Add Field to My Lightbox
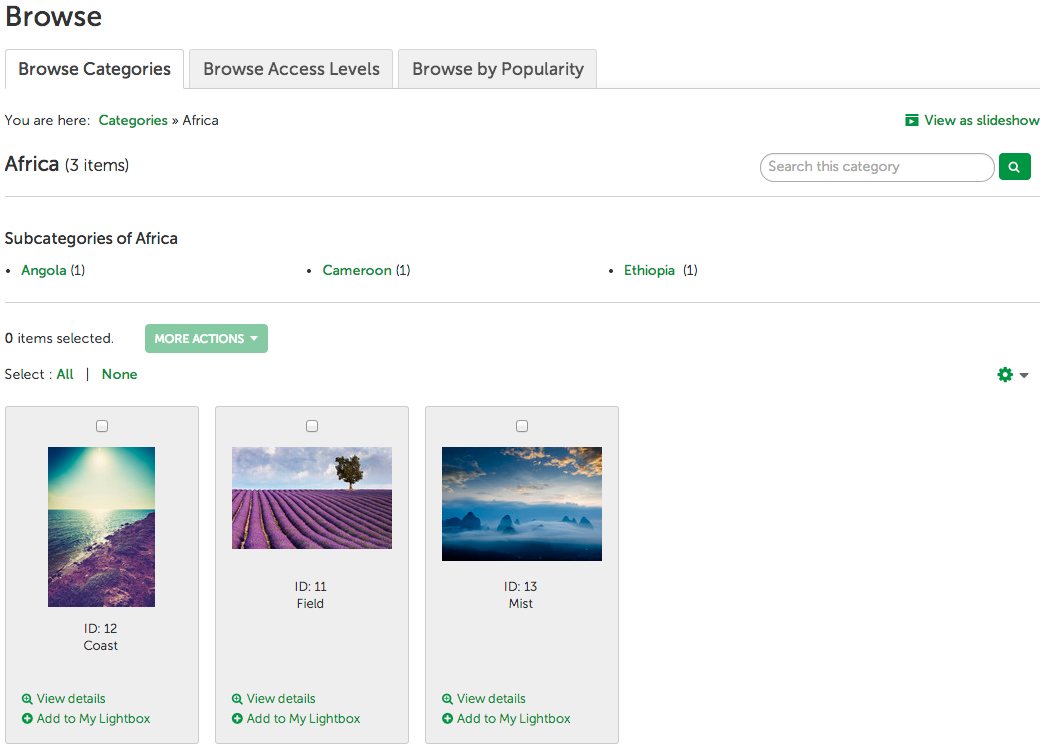The image size is (1045, 749). [303, 718]
